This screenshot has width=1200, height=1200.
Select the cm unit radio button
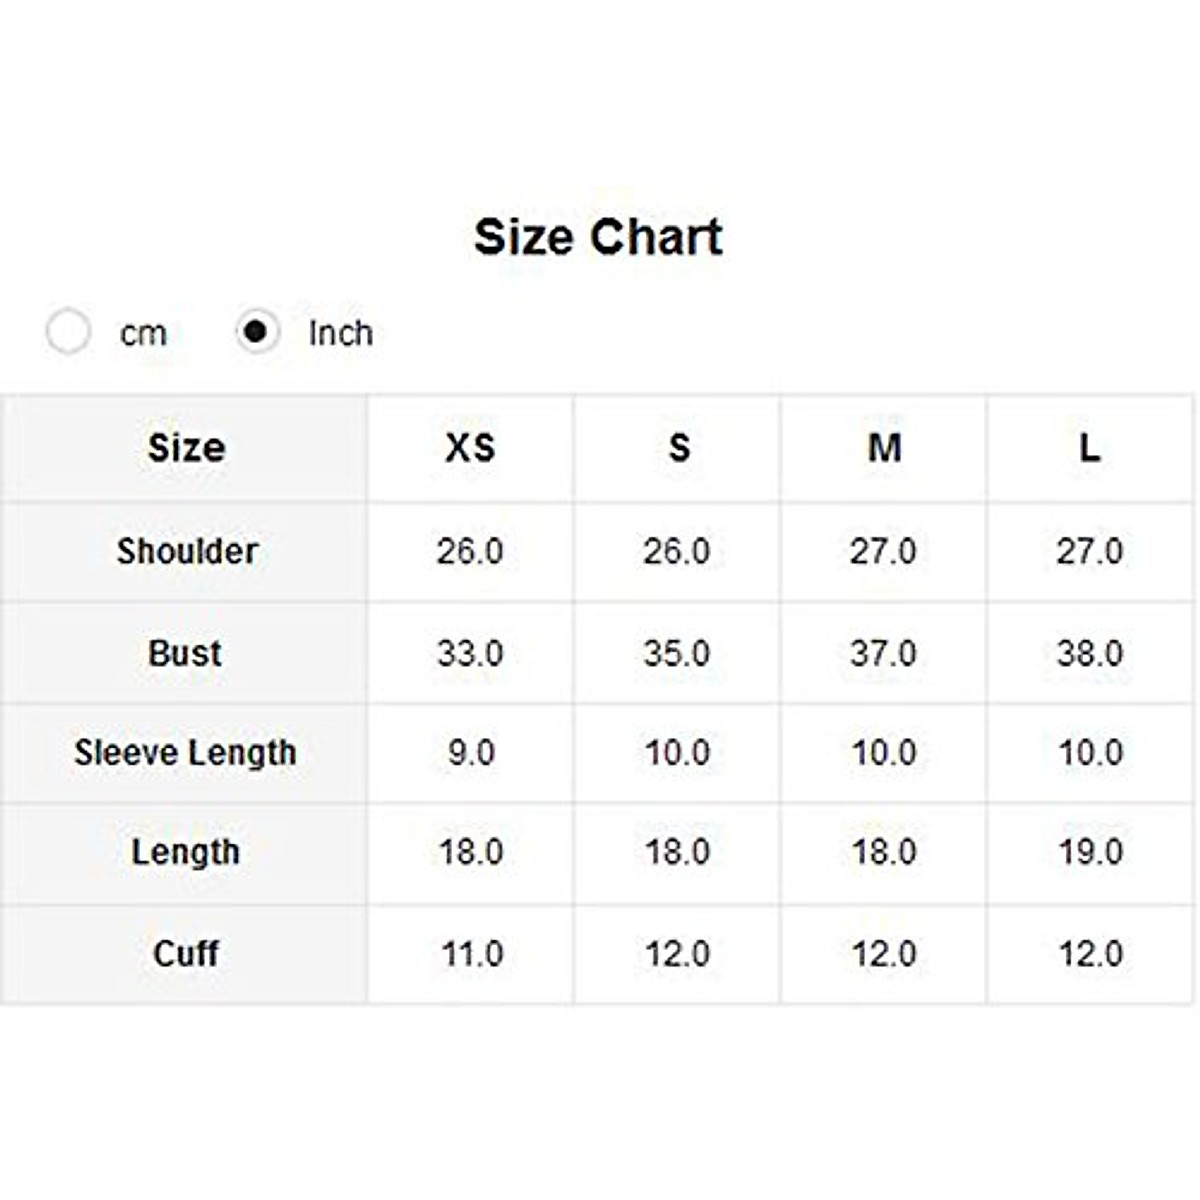click(68, 332)
